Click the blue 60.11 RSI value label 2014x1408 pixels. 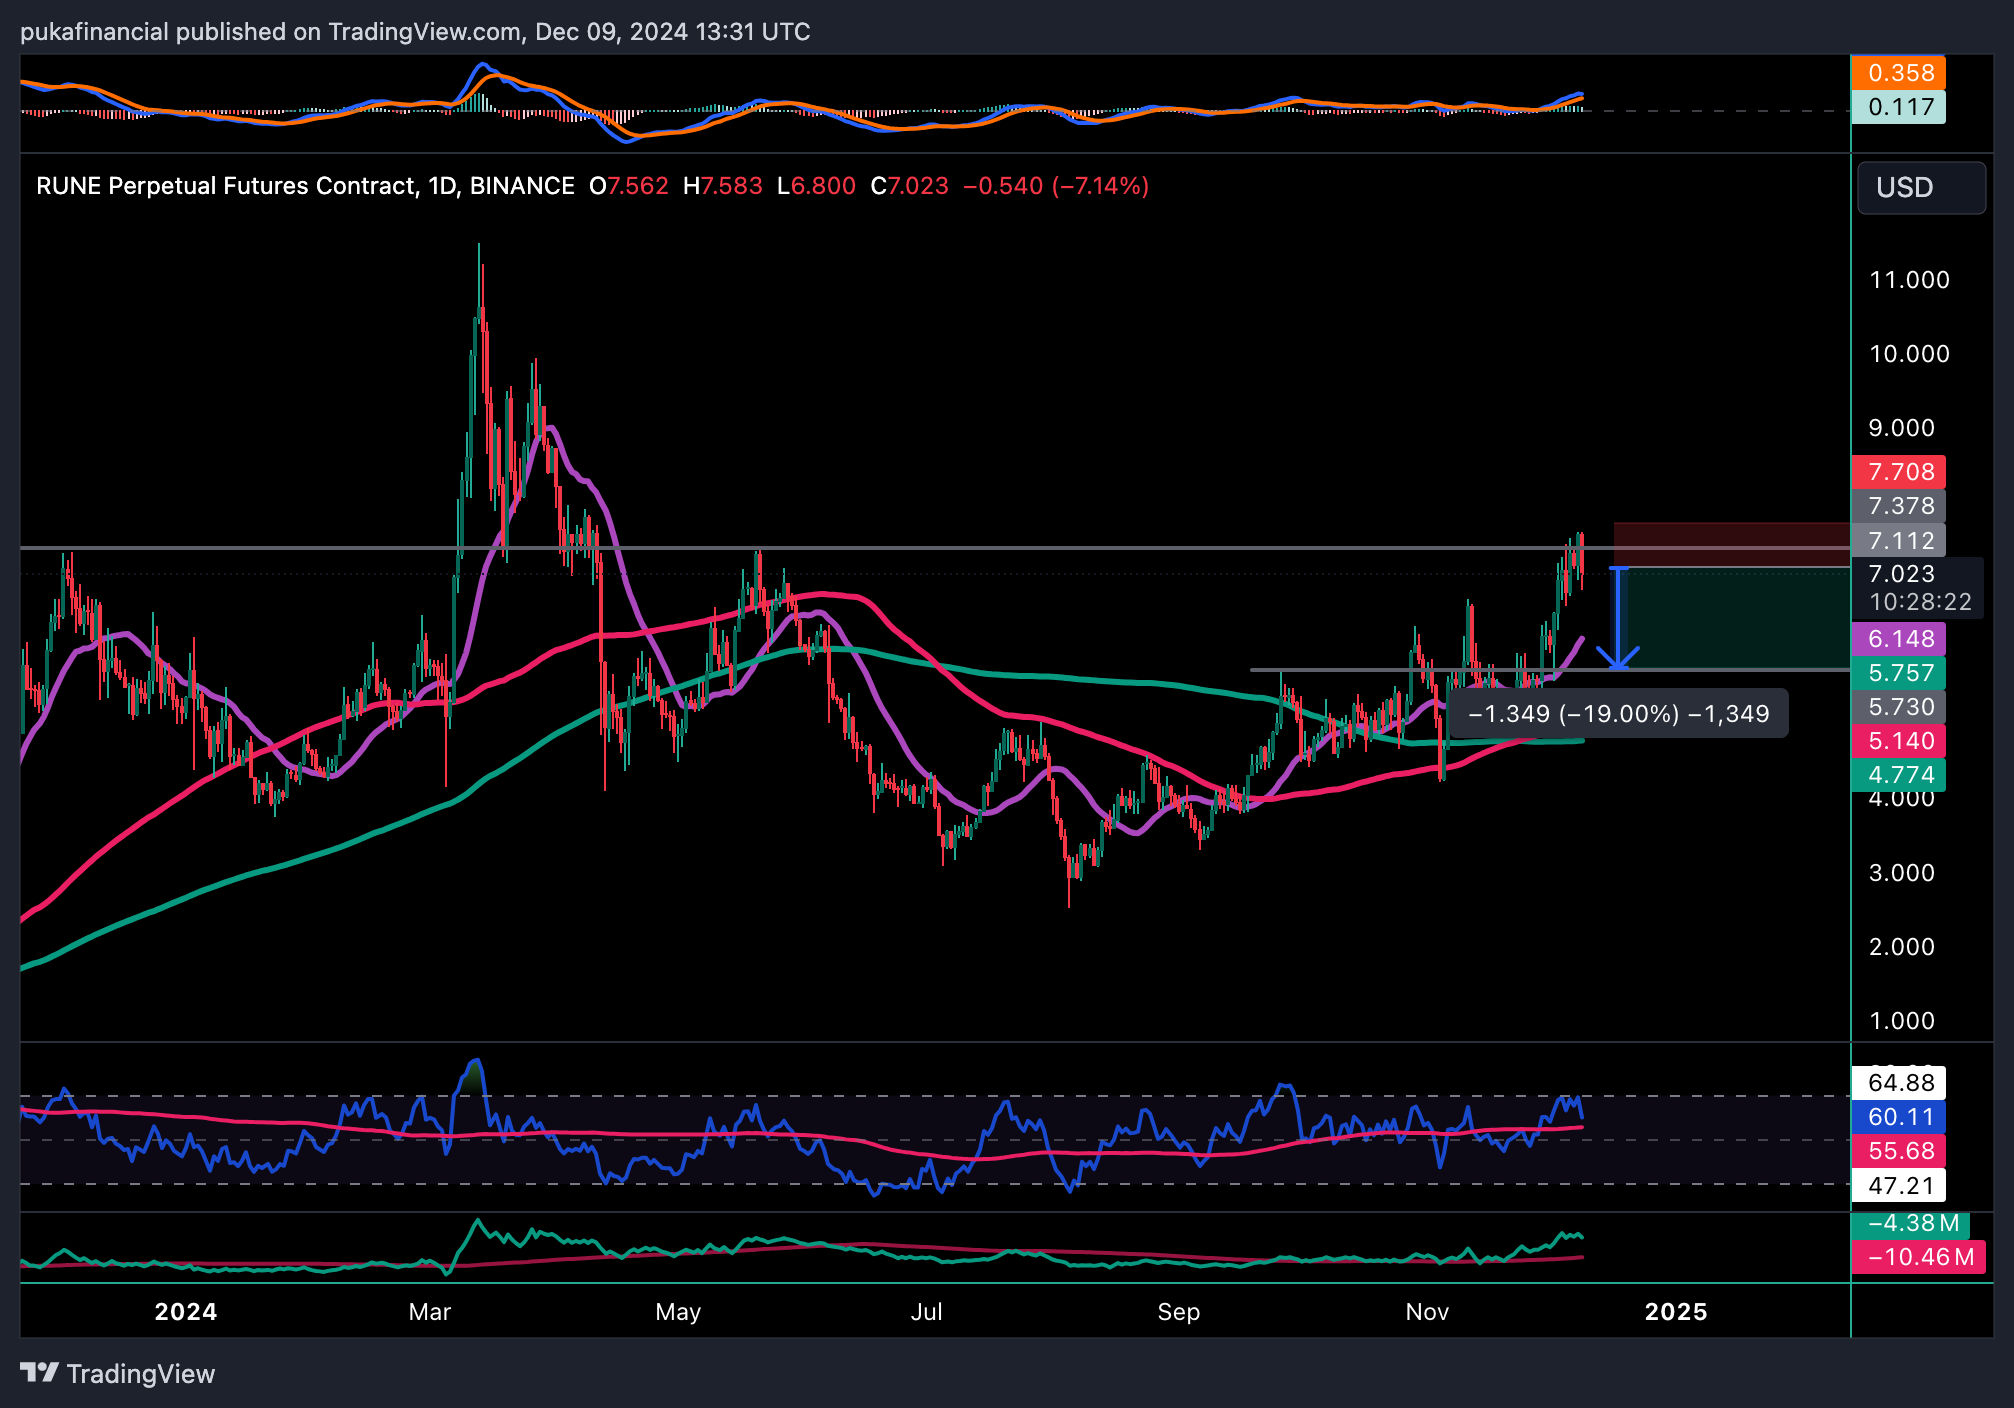coord(1898,1117)
